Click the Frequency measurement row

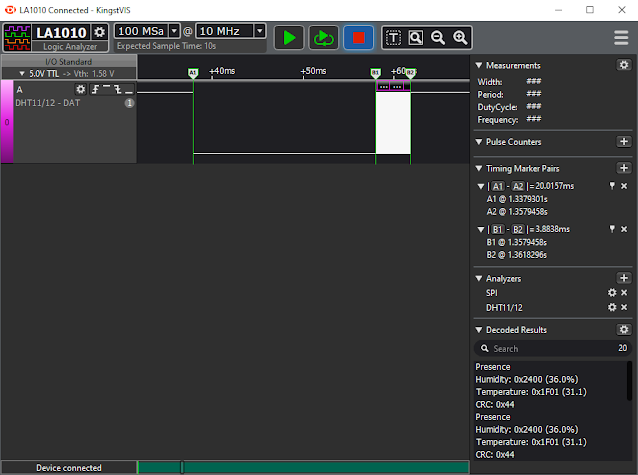509,120
